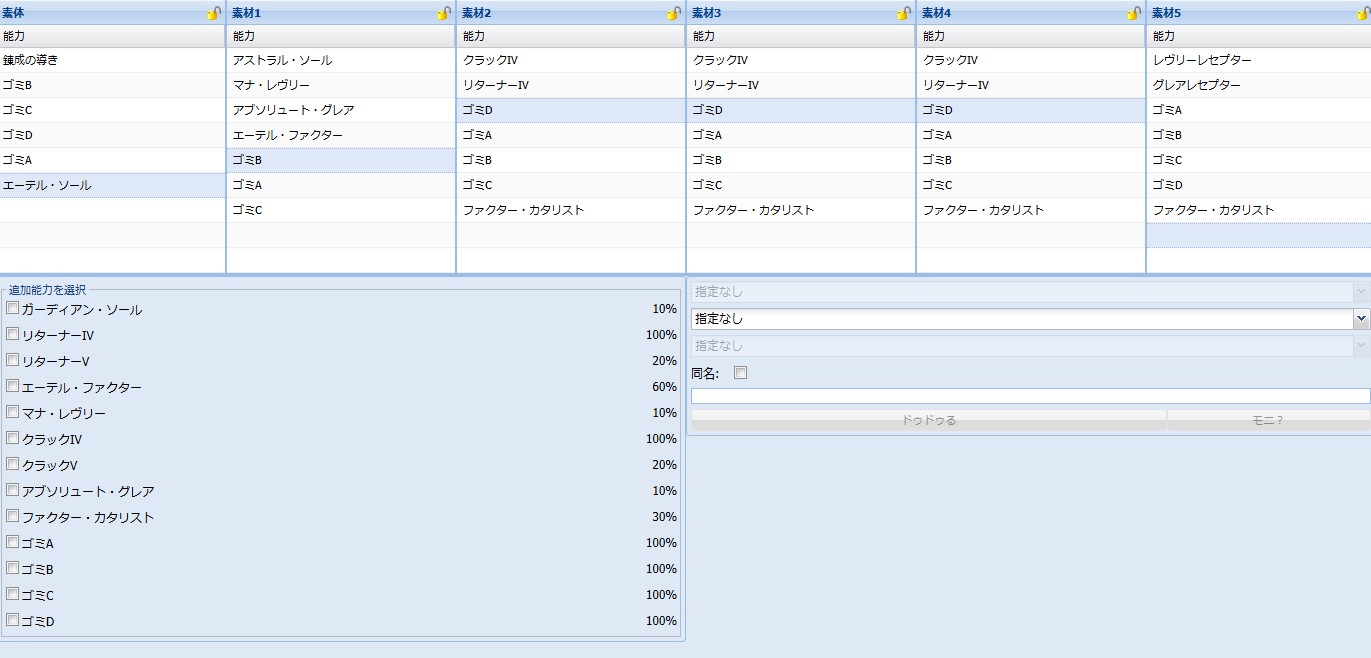
Task: Select アストラル・ソール in 素材1 list
Action: coord(341,60)
